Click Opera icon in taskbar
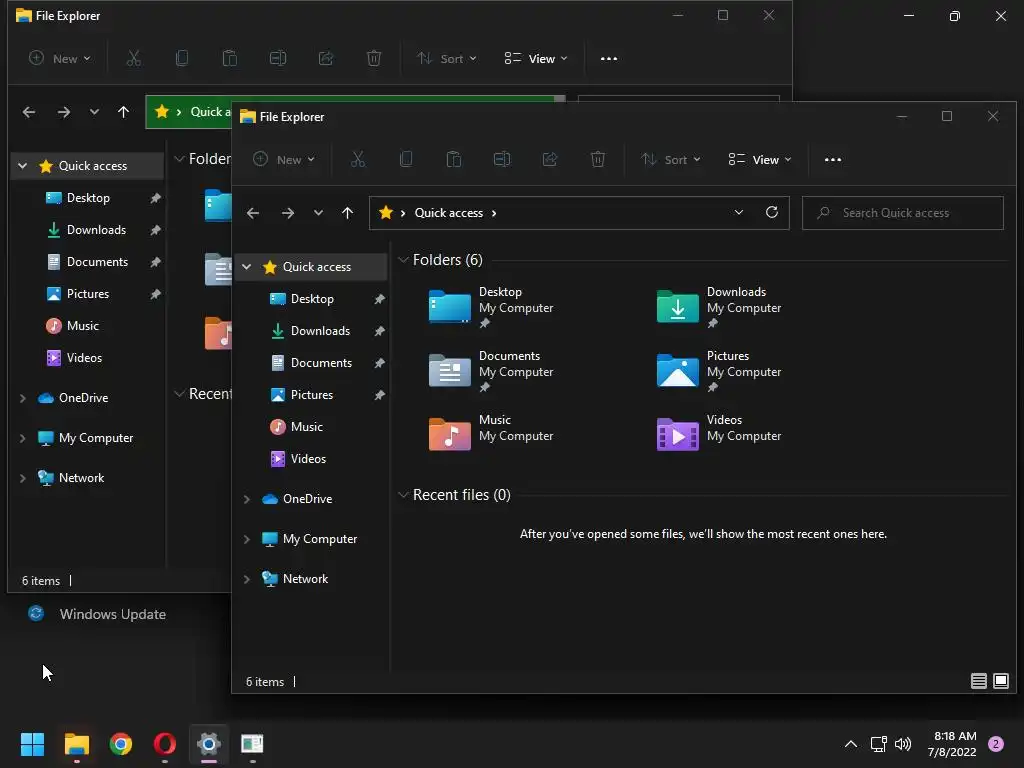Screen dimensions: 1024x768 [x=165, y=744]
